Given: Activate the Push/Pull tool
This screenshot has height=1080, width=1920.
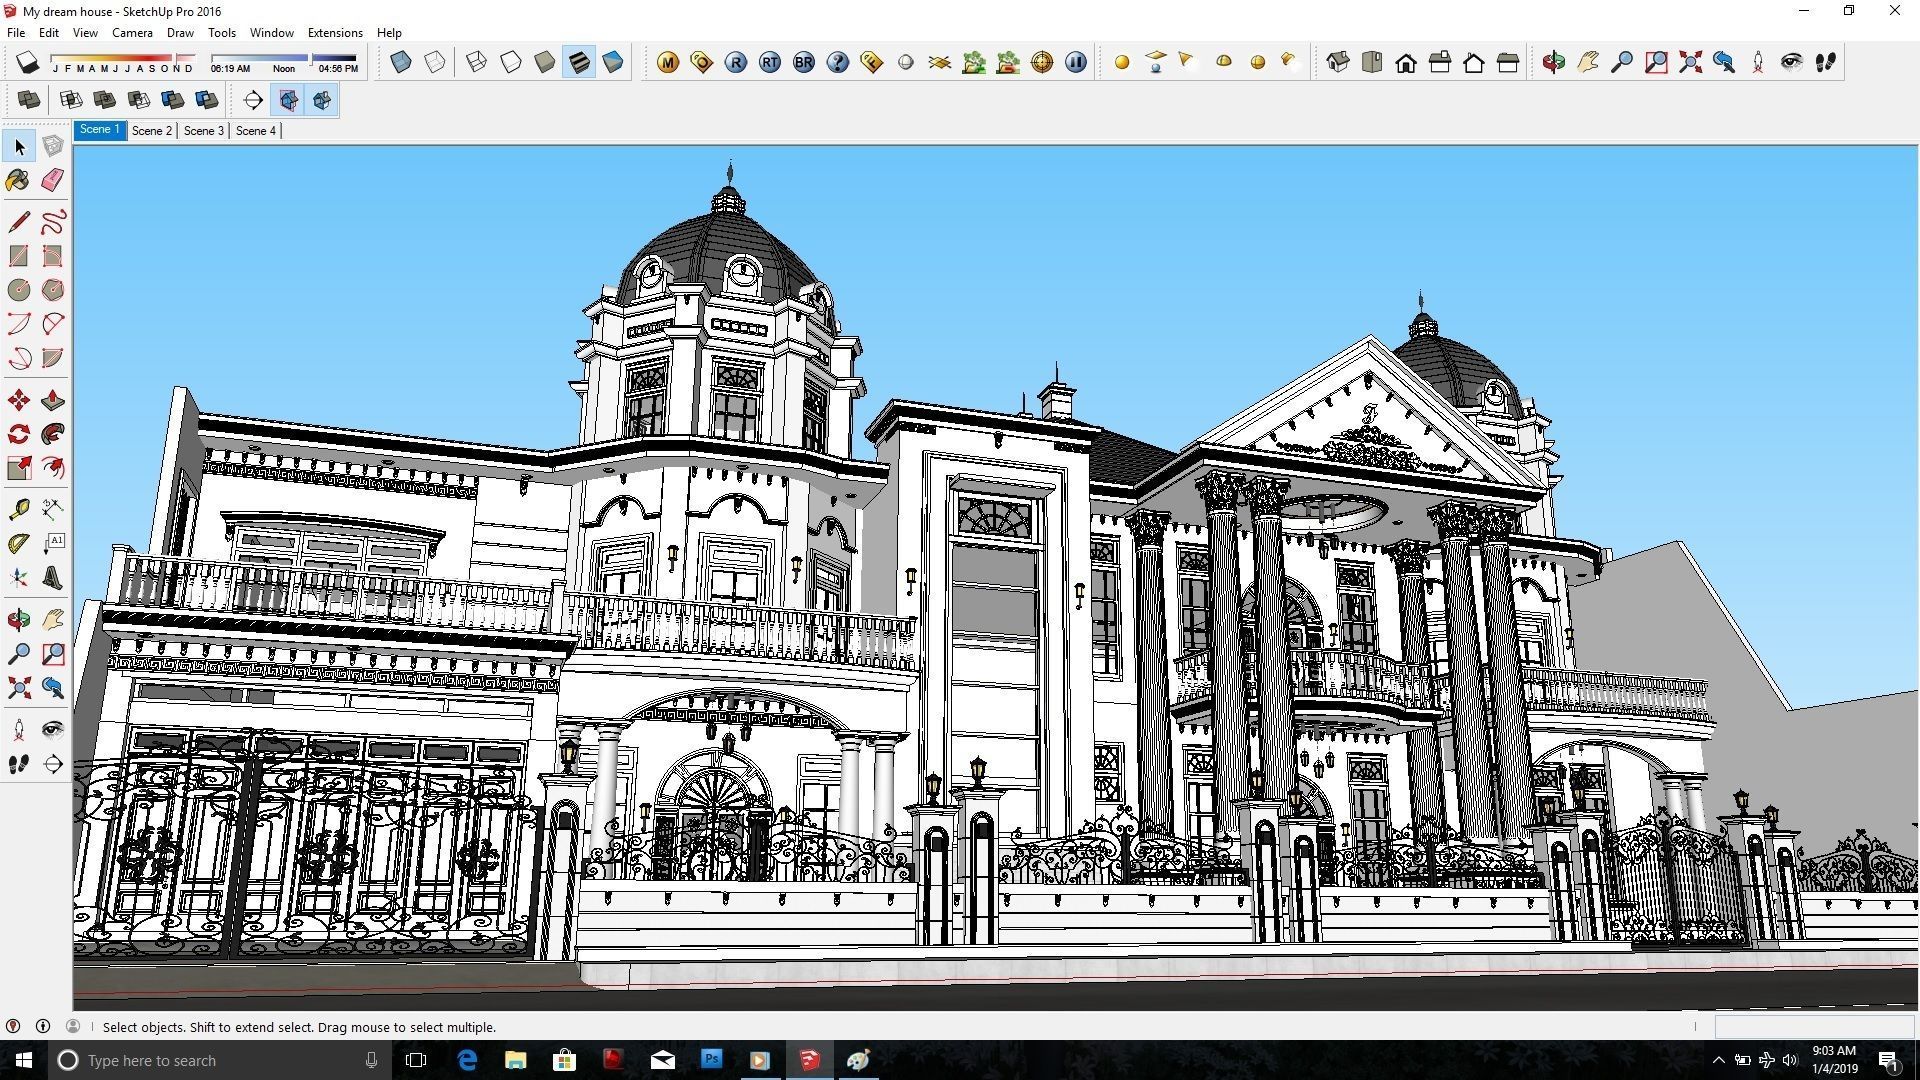Looking at the screenshot, I should point(53,401).
